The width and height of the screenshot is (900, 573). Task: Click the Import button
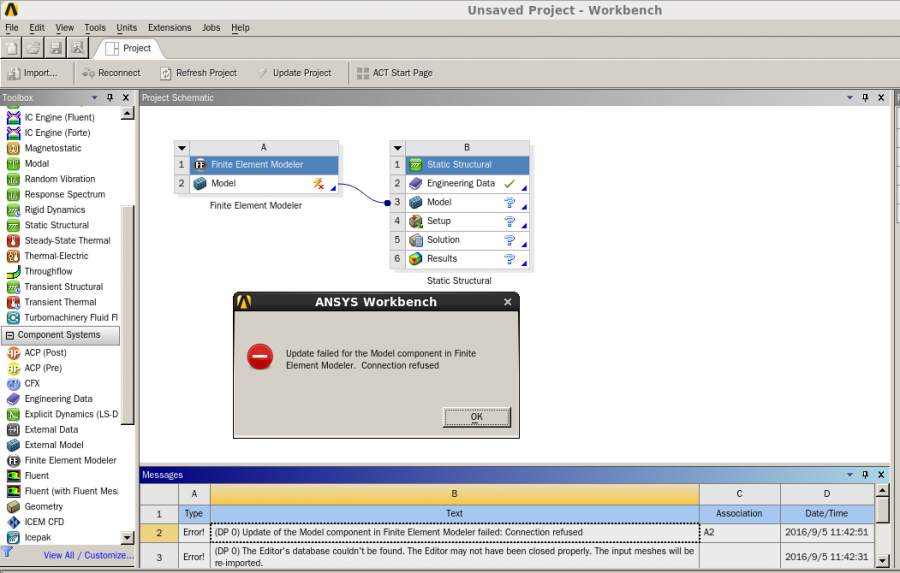(33, 73)
